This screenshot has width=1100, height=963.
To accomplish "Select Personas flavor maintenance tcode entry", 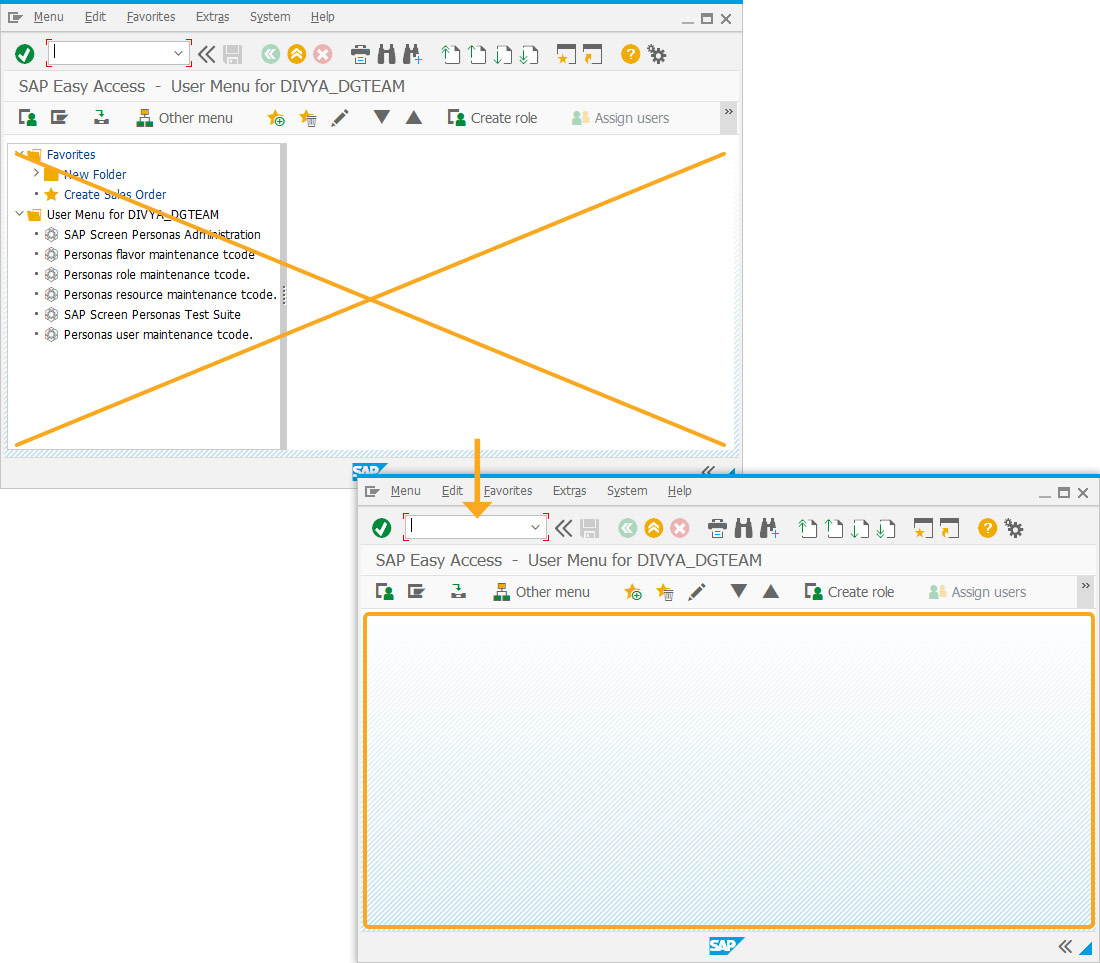I will (159, 255).
